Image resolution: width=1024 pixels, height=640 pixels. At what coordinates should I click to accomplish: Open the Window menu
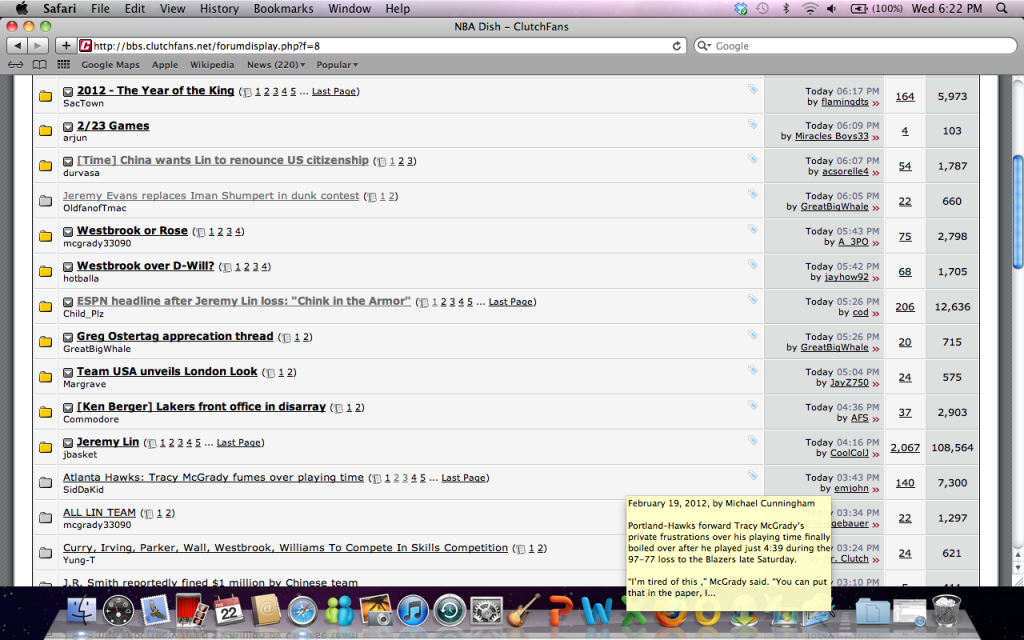(349, 8)
